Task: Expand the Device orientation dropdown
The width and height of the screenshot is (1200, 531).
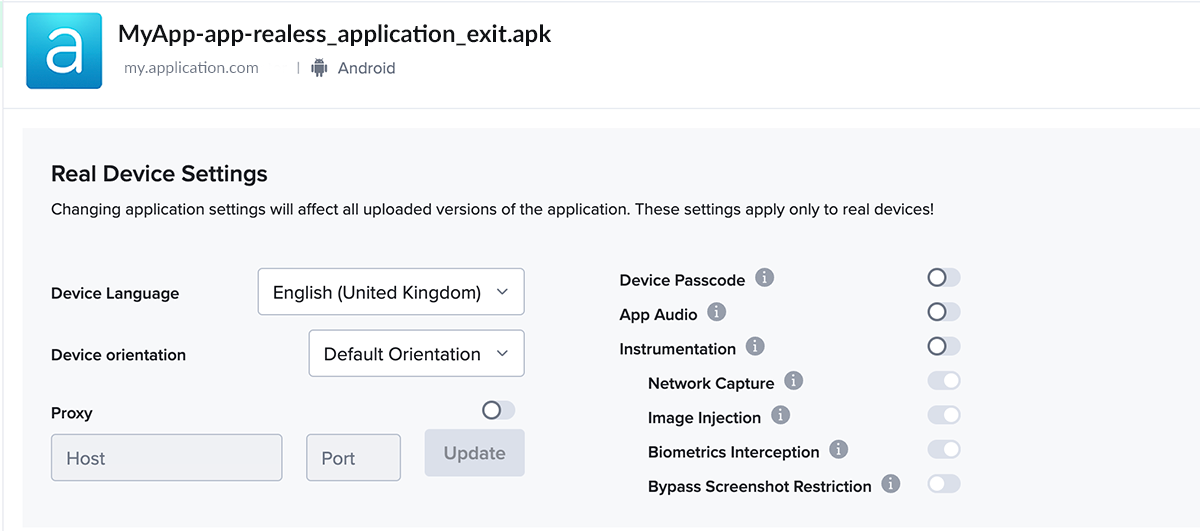Action: pos(416,354)
